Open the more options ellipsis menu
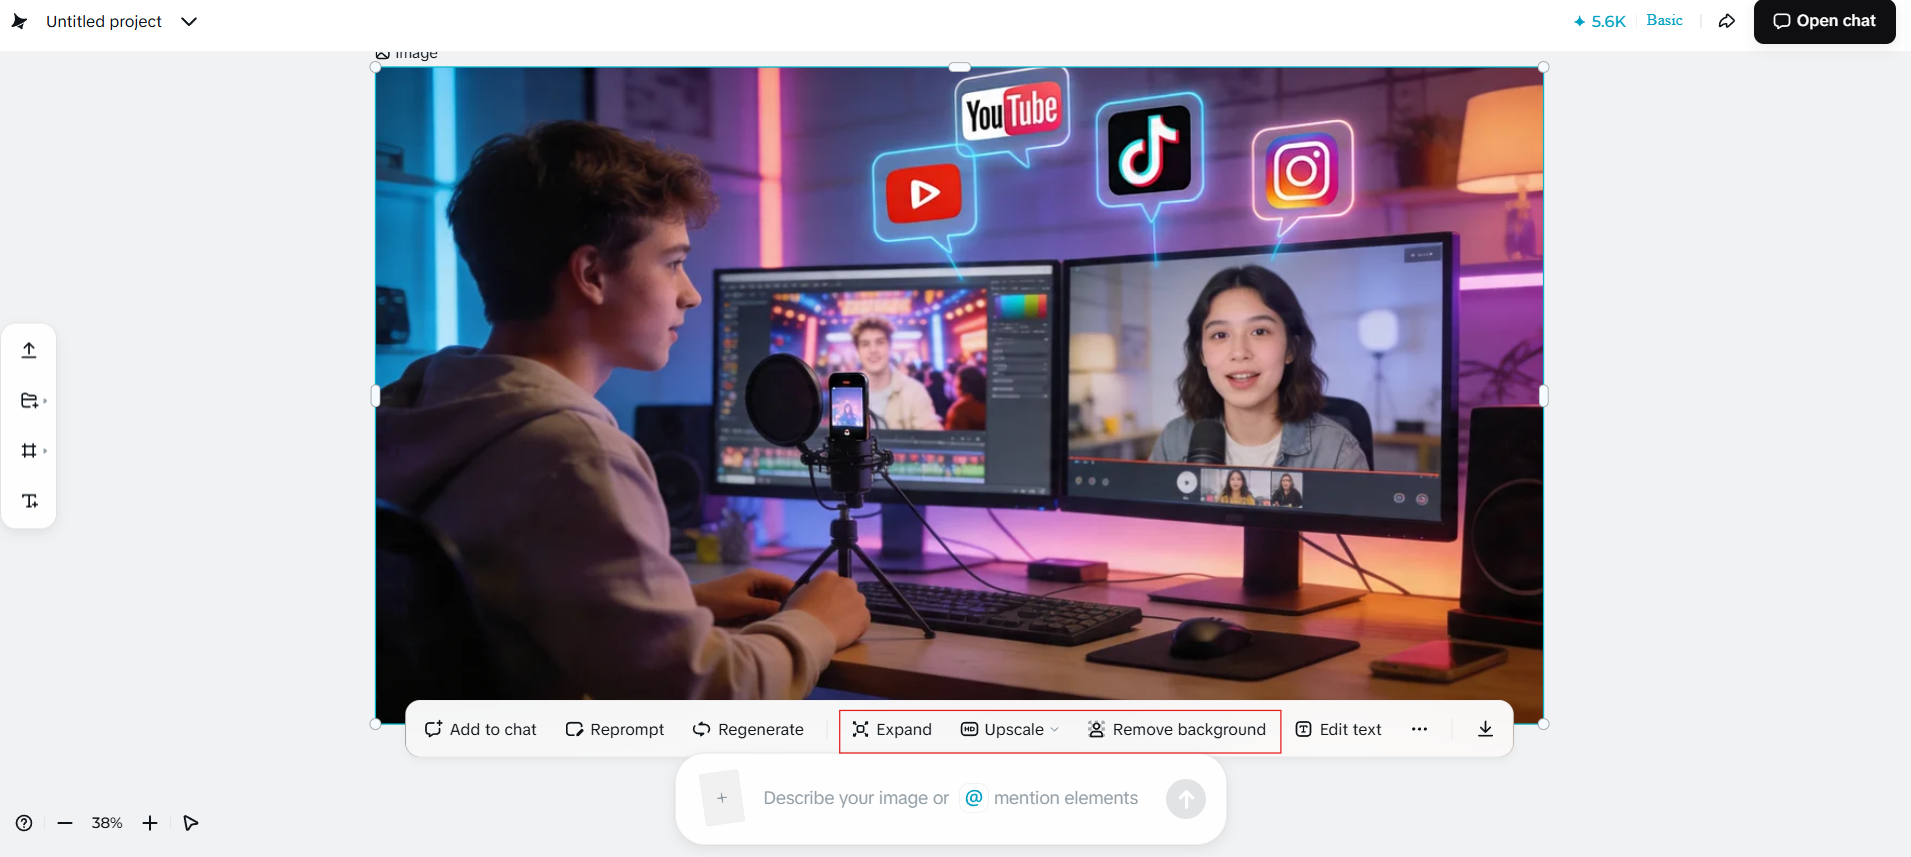Viewport: 1911px width, 857px height. click(x=1419, y=729)
